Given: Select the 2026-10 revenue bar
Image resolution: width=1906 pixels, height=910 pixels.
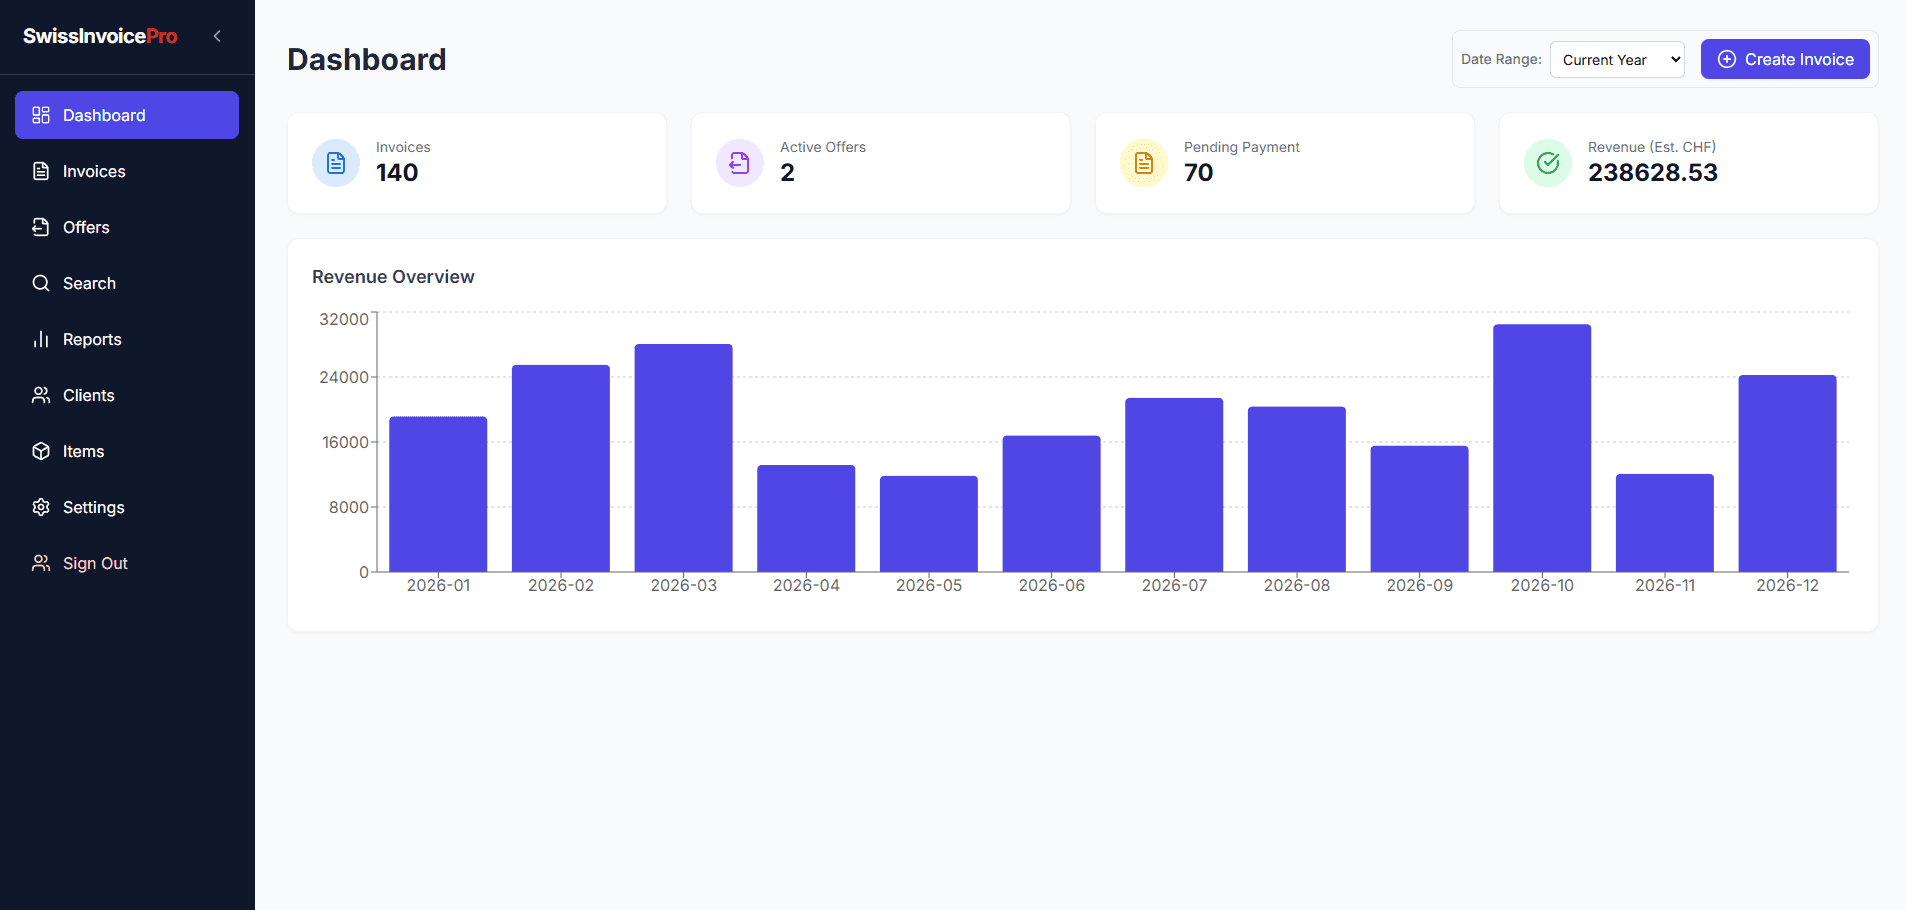Looking at the screenshot, I should tap(1542, 448).
